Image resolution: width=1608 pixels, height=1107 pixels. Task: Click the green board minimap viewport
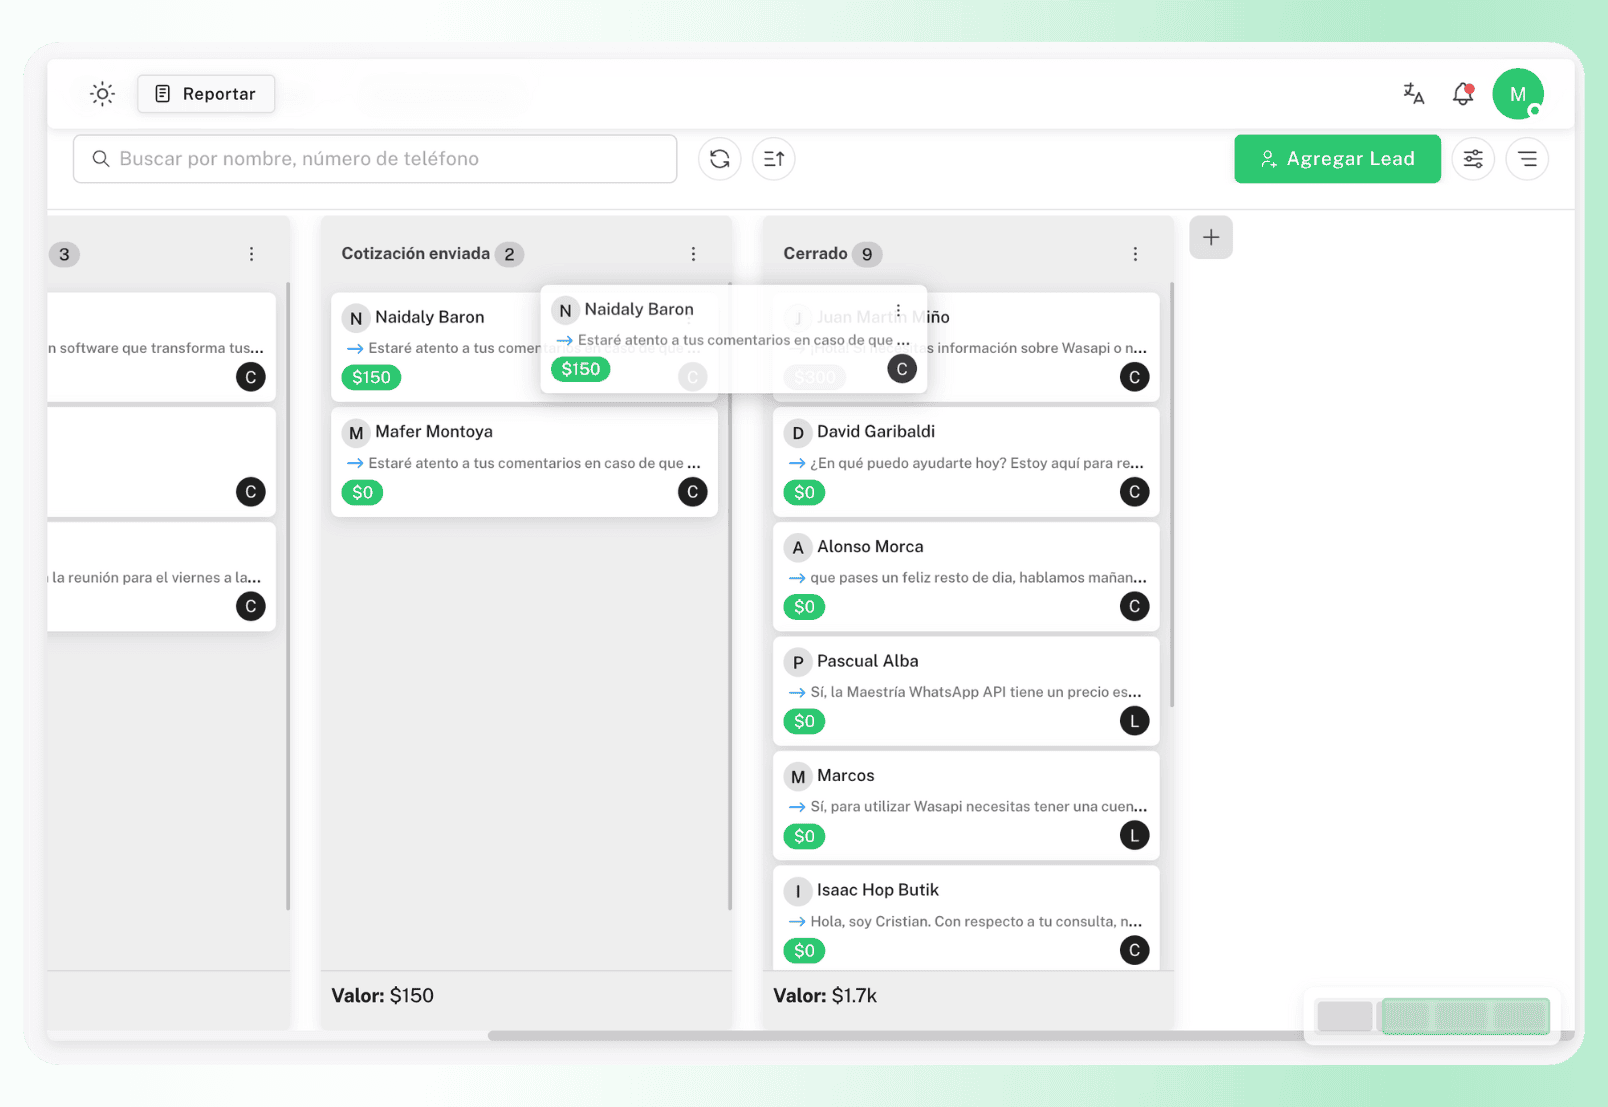(x=1465, y=1016)
